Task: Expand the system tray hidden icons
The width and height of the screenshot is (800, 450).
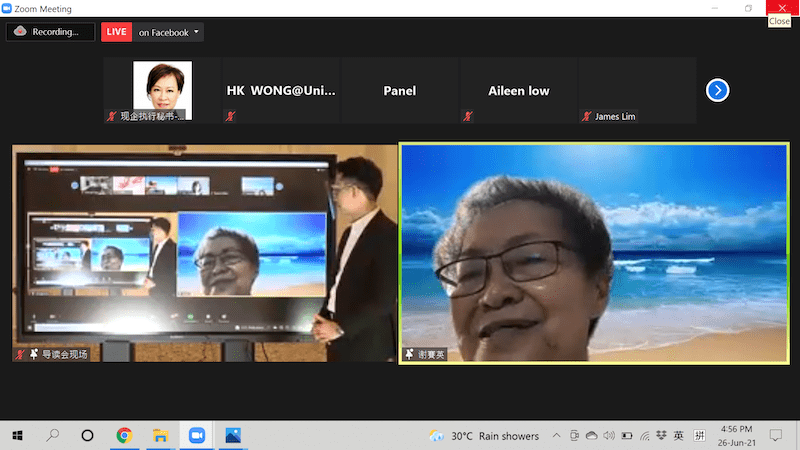Action: 557,436
